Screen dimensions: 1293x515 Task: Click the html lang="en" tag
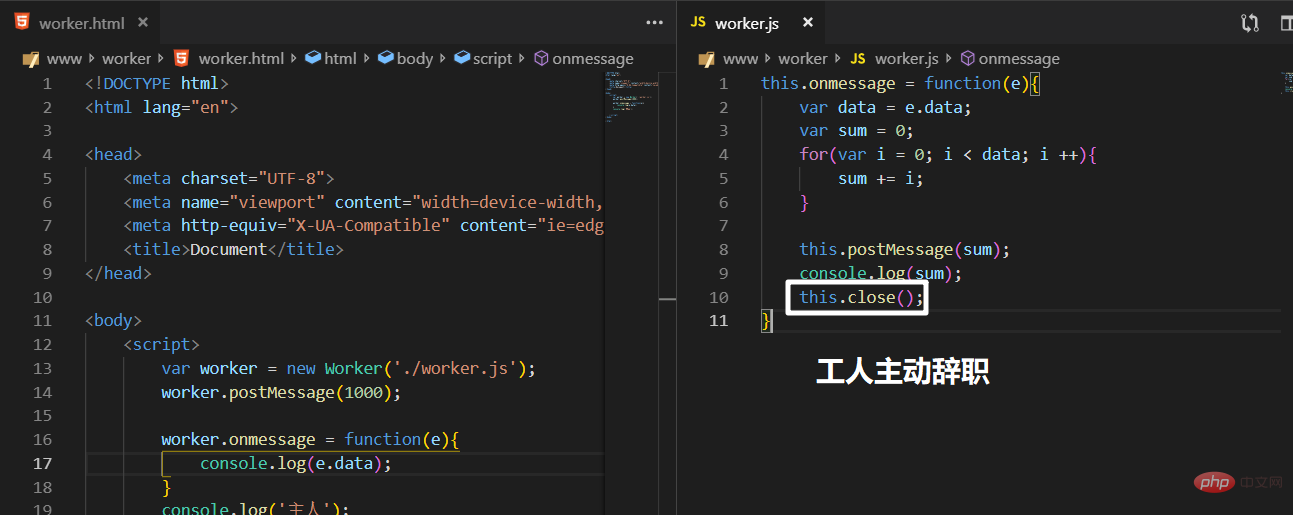tap(161, 107)
